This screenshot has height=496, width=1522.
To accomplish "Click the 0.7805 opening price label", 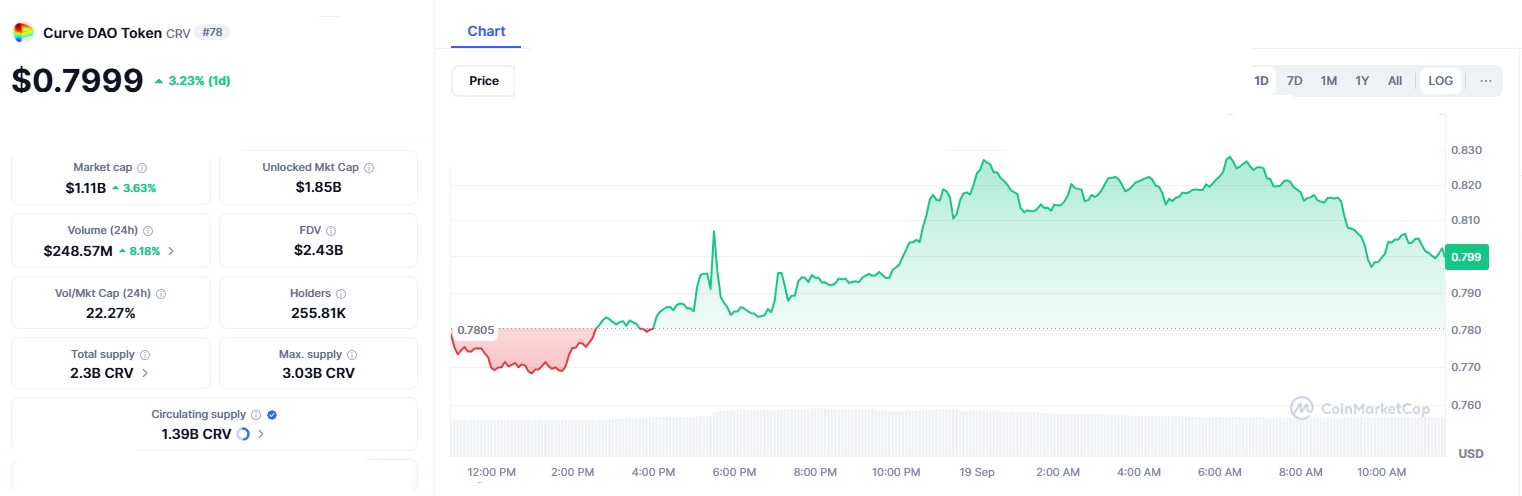I will click(475, 330).
